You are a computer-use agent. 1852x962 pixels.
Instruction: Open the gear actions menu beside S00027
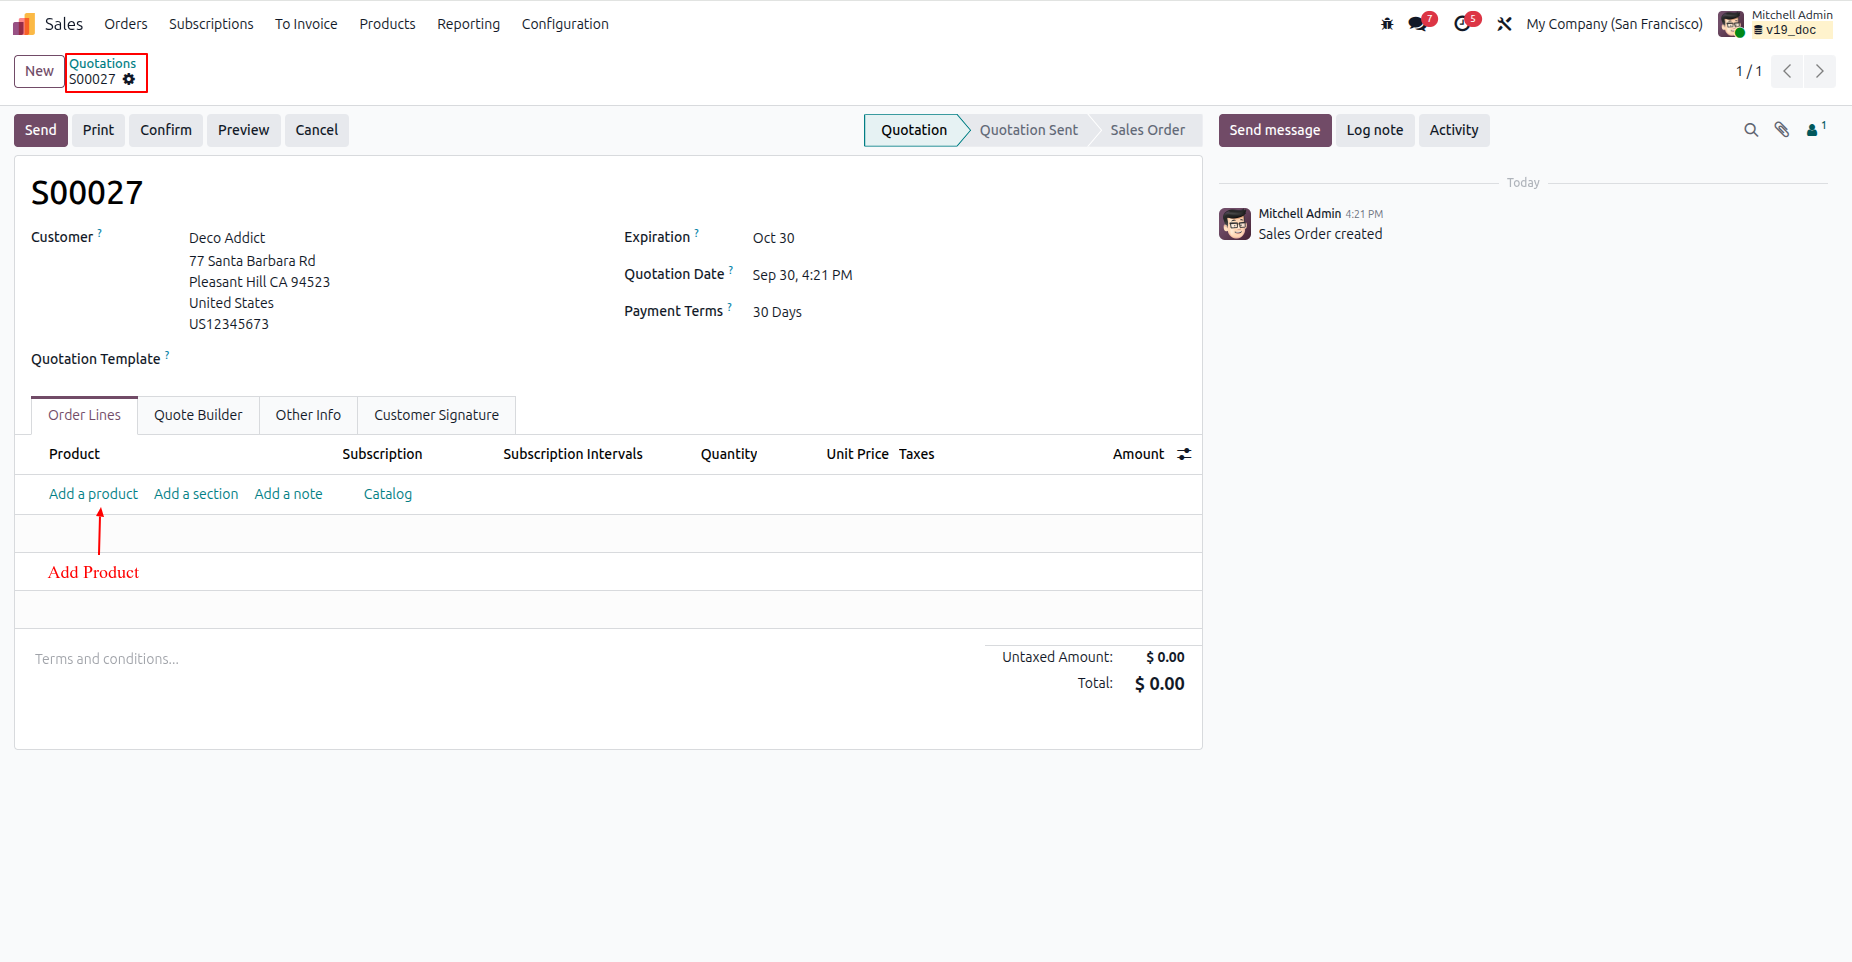(129, 79)
